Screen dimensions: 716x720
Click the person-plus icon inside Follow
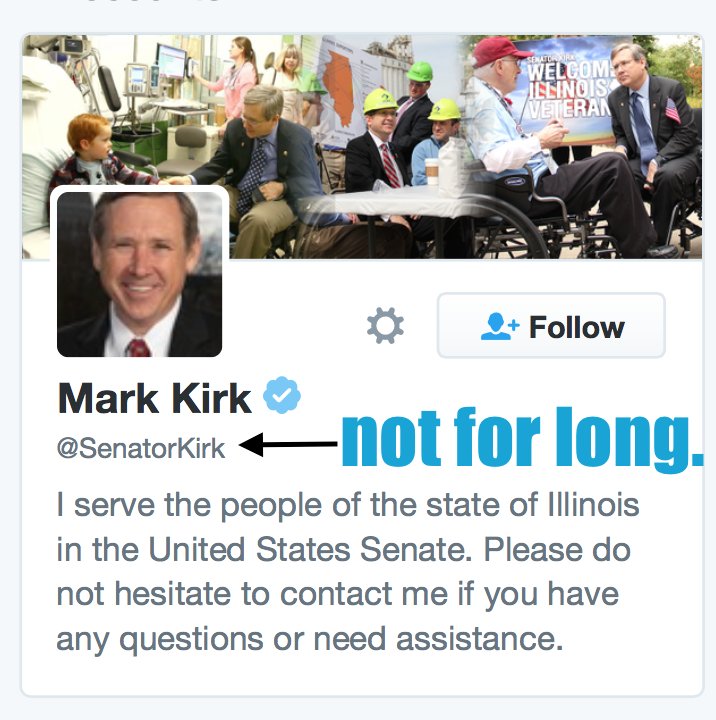click(499, 326)
